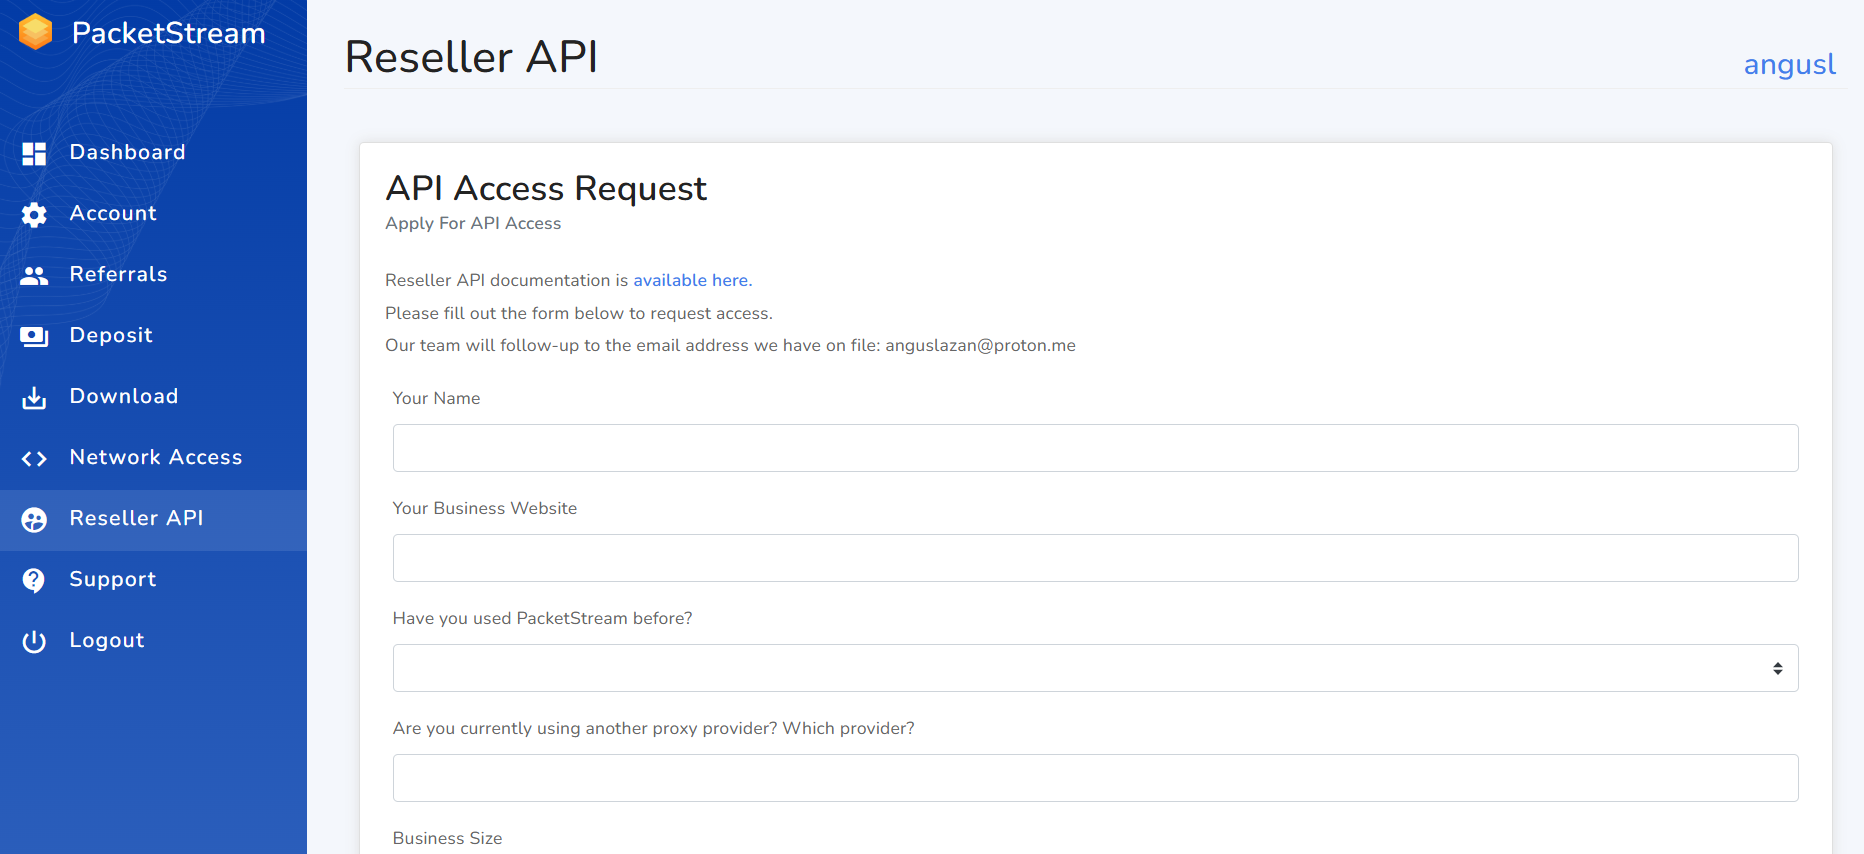This screenshot has width=1864, height=854.
Task: Click the Account gear icon
Action: click(34, 214)
